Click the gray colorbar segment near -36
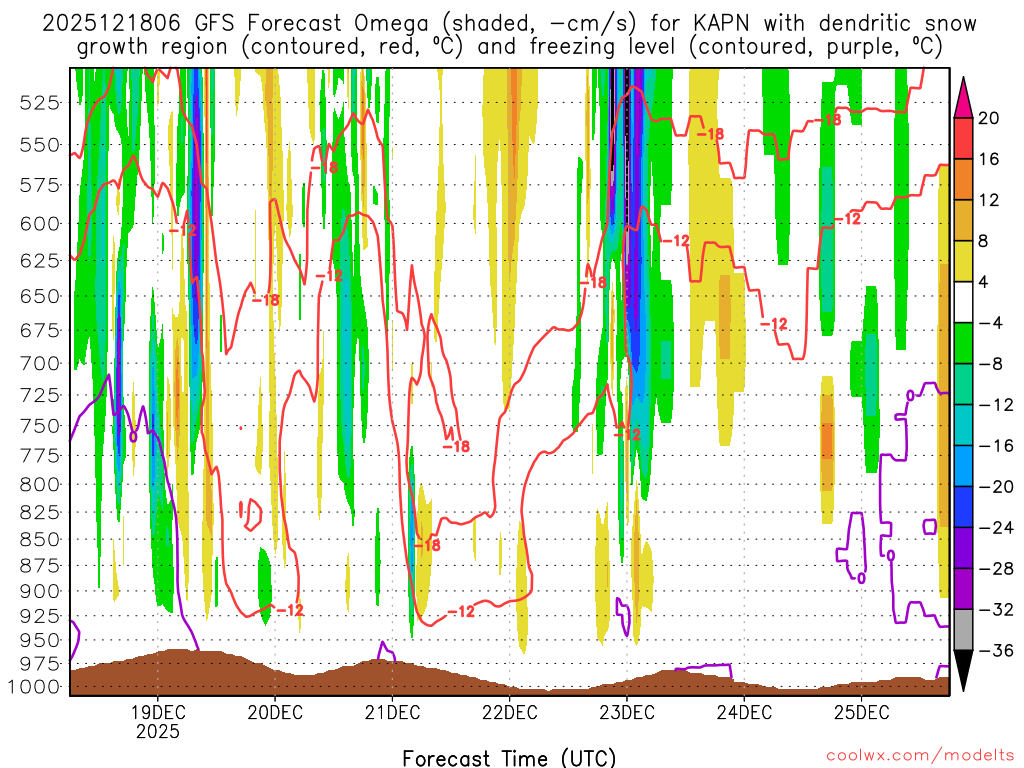The width and height of the screenshot is (1024, 768). tap(963, 630)
